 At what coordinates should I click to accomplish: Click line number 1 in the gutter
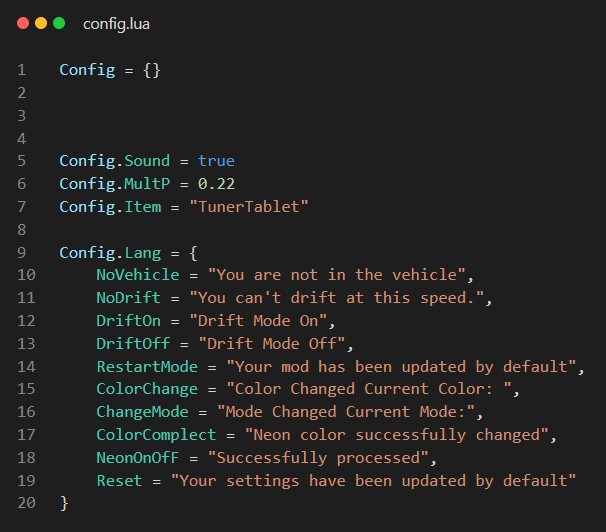tap(21, 70)
